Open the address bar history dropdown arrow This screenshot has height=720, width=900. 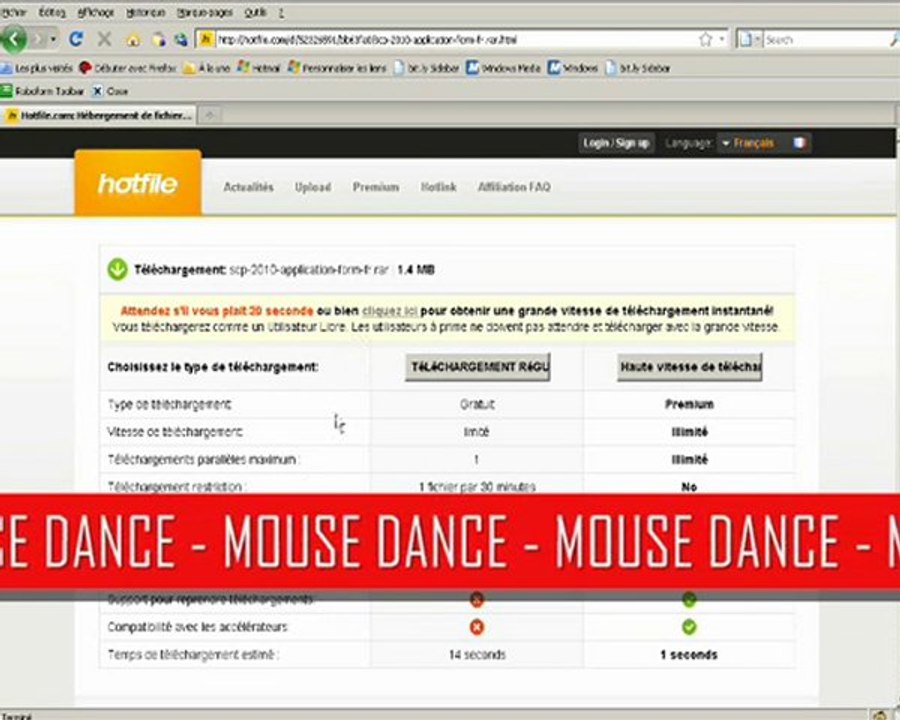(x=722, y=40)
